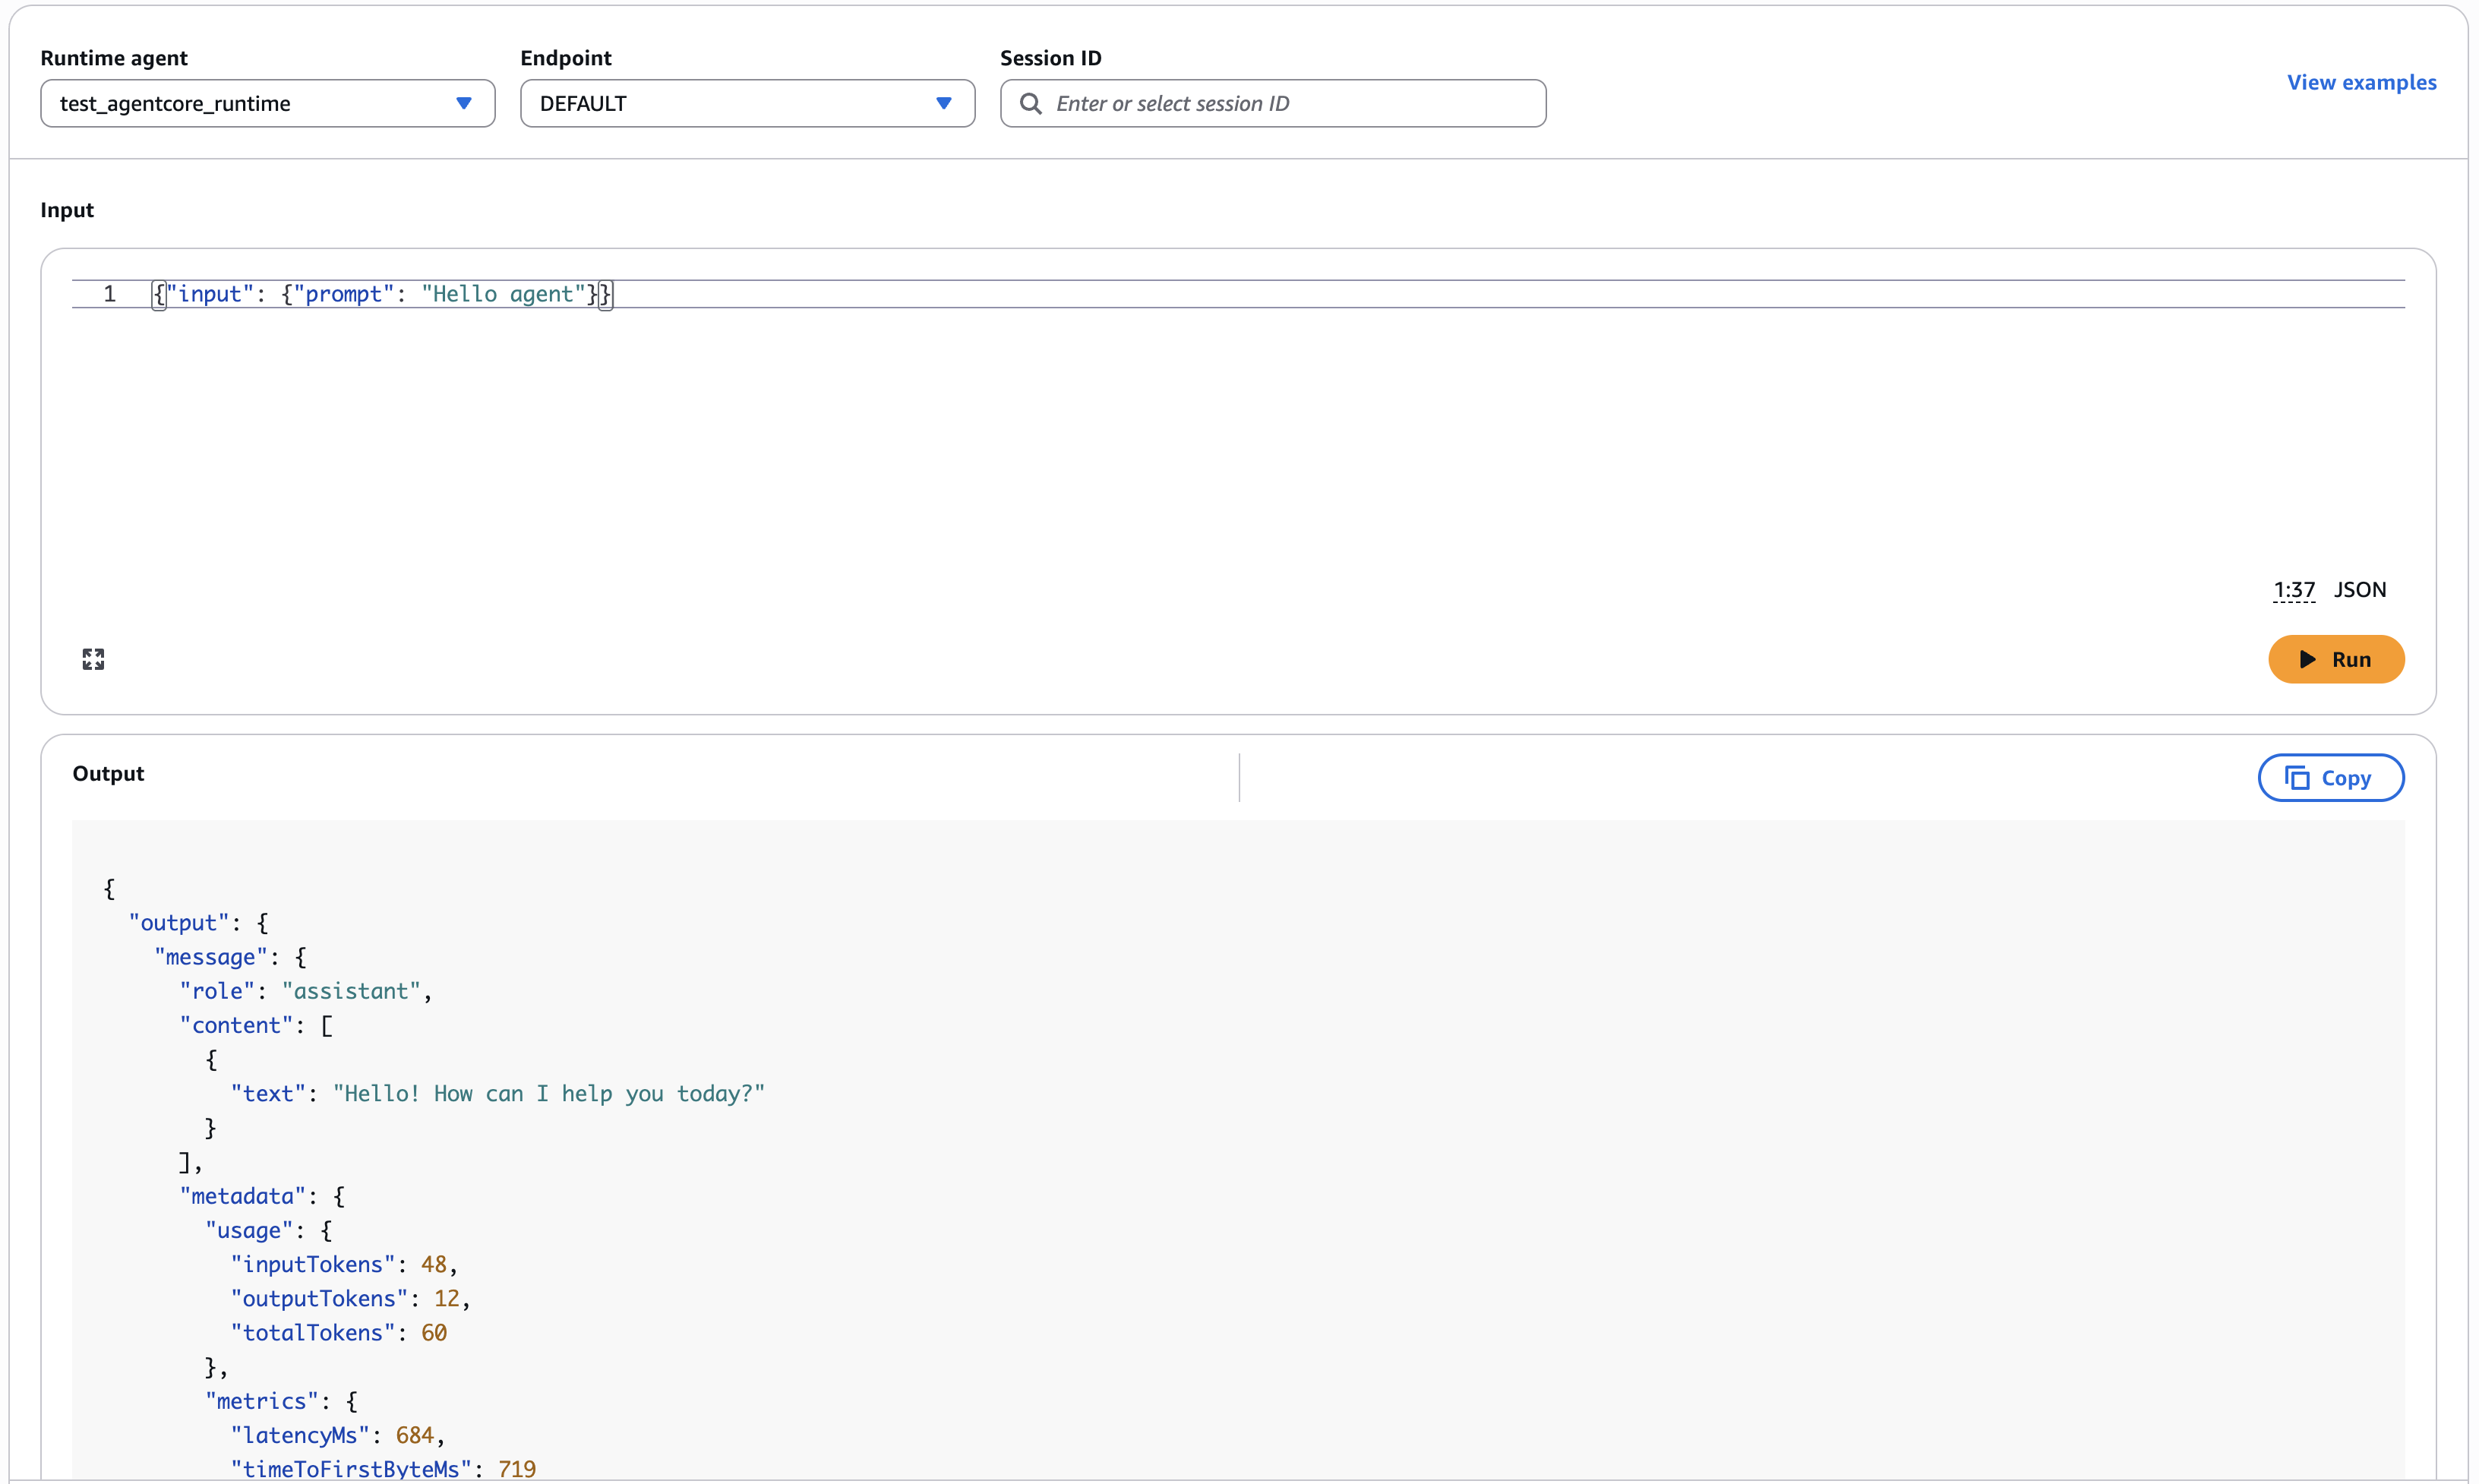Viewport: 2479px width, 1484px height.
Task: Open the Runtime agent dropdown
Action: pos(267,103)
